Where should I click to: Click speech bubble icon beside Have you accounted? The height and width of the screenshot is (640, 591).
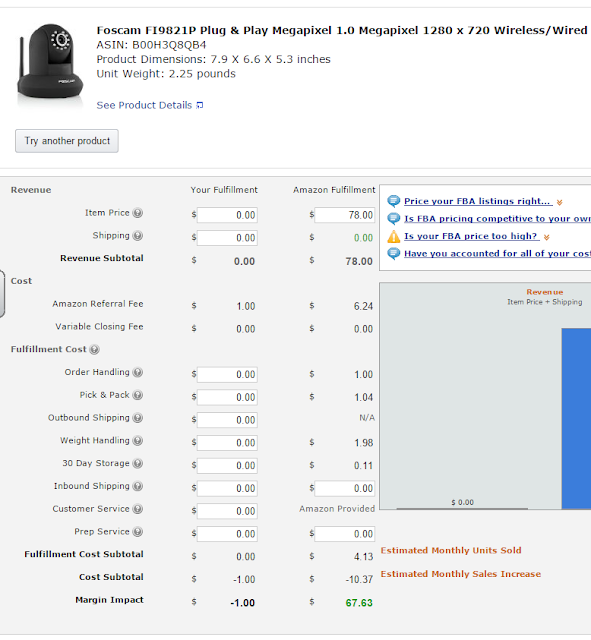[x=393, y=254]
